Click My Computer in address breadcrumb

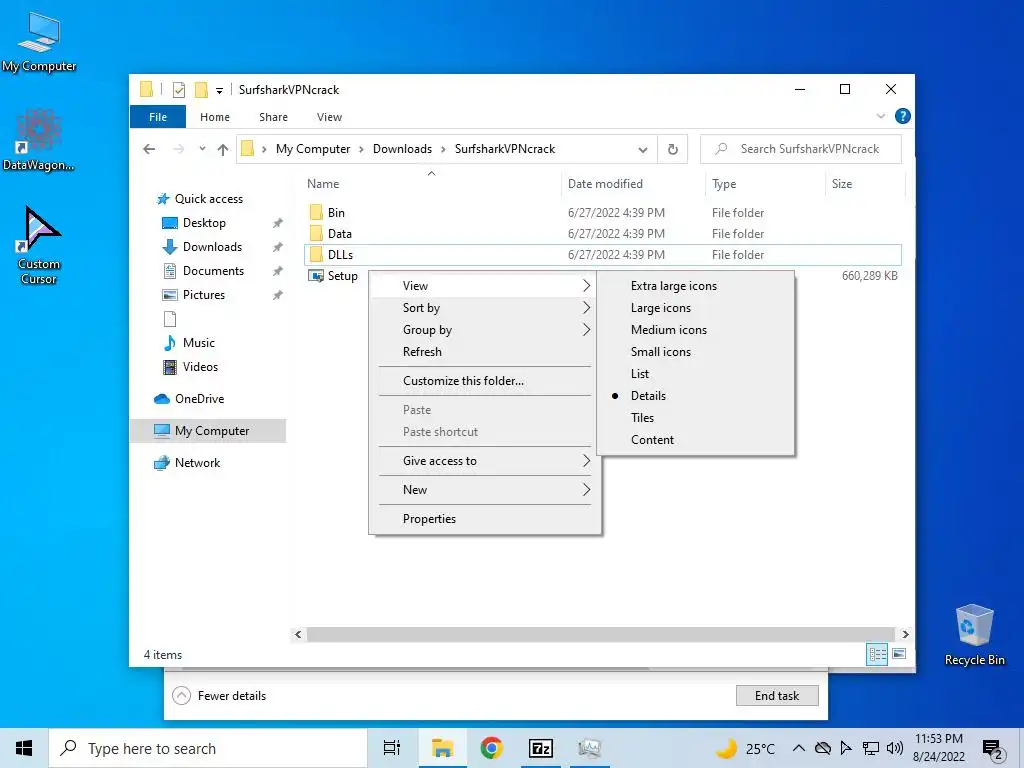click(x=313, y=149)
